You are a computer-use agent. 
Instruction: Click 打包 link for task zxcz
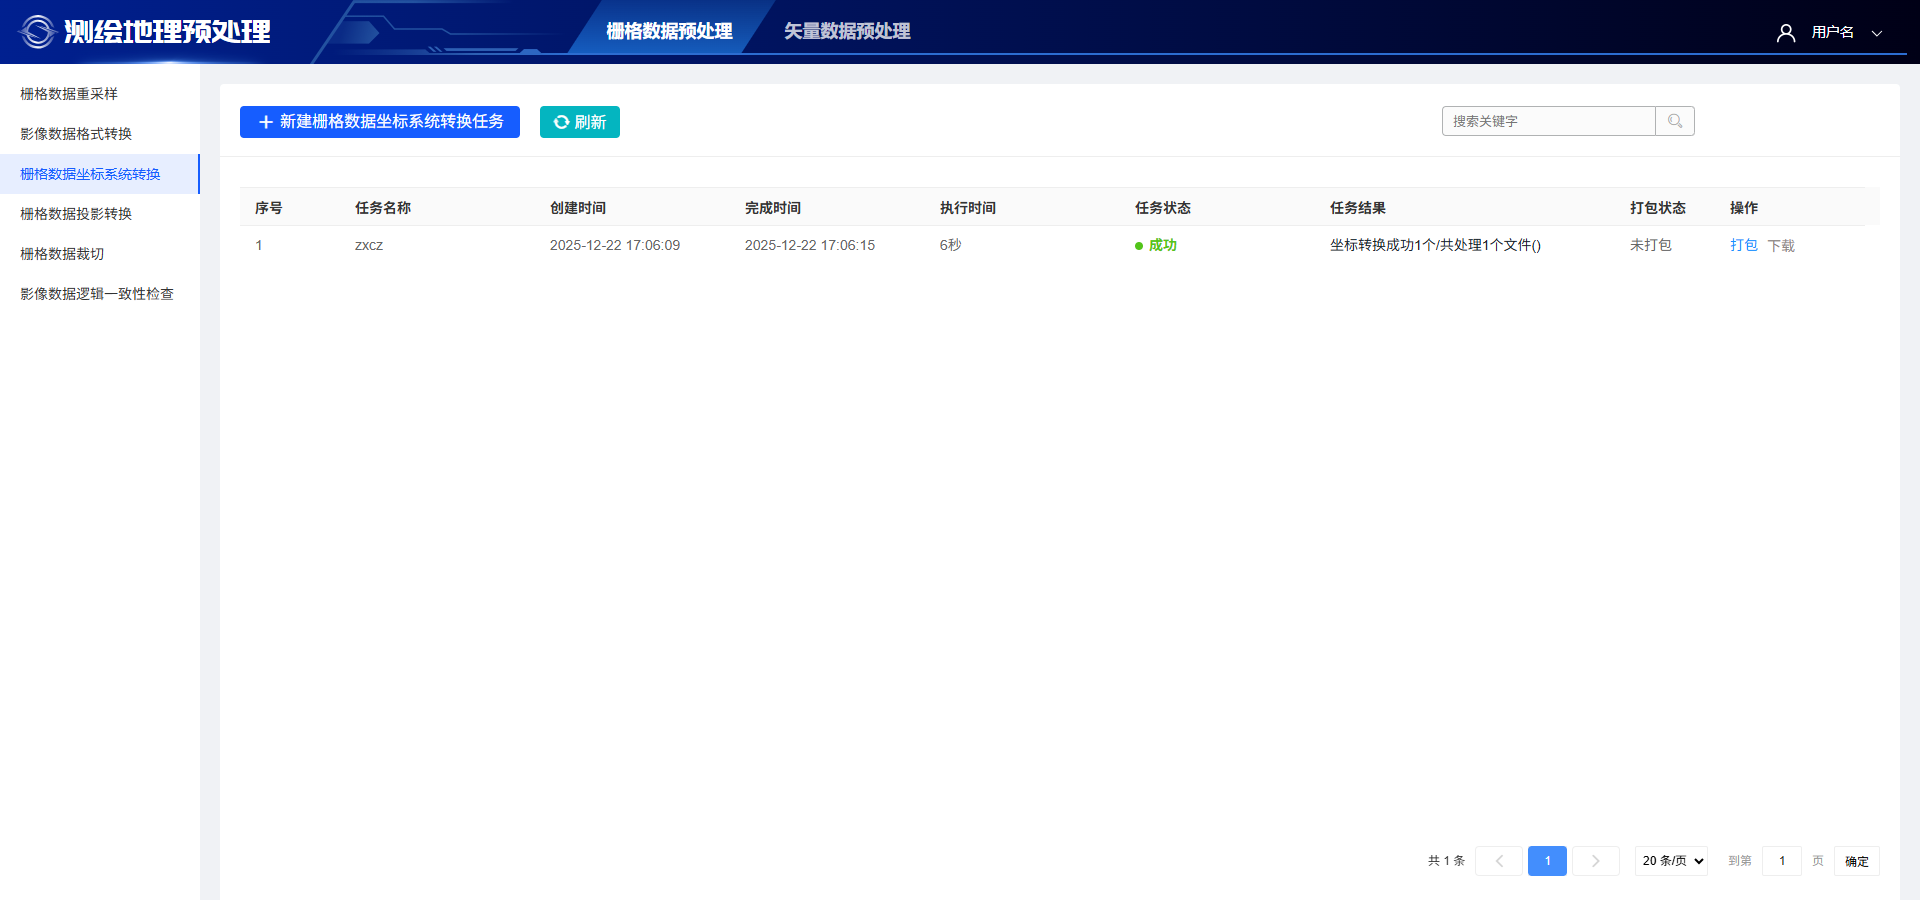point(1743,245)
